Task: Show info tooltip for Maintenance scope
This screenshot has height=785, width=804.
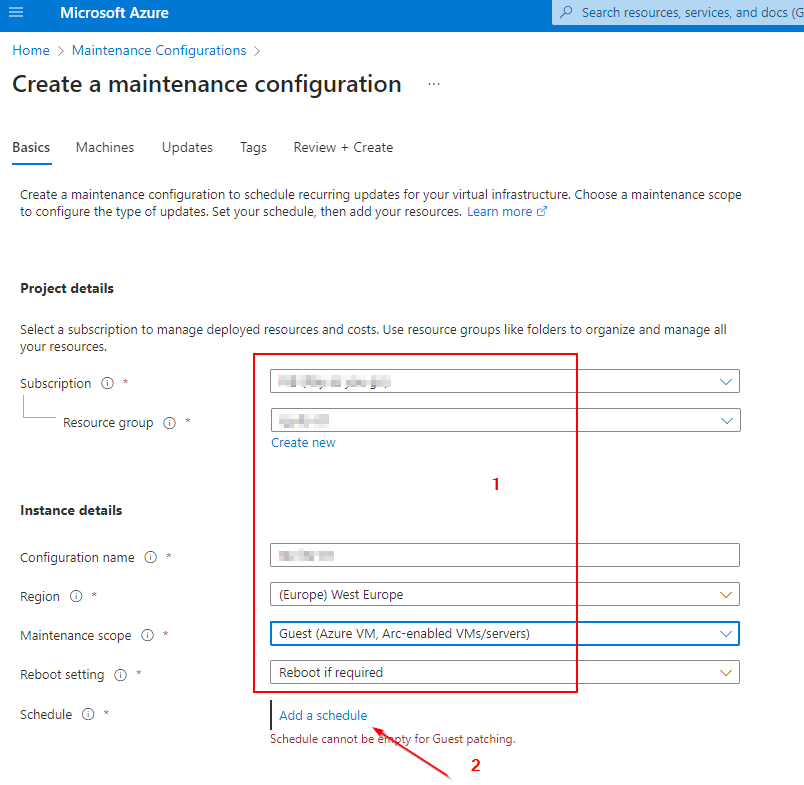Action: [x=147, y=635]
